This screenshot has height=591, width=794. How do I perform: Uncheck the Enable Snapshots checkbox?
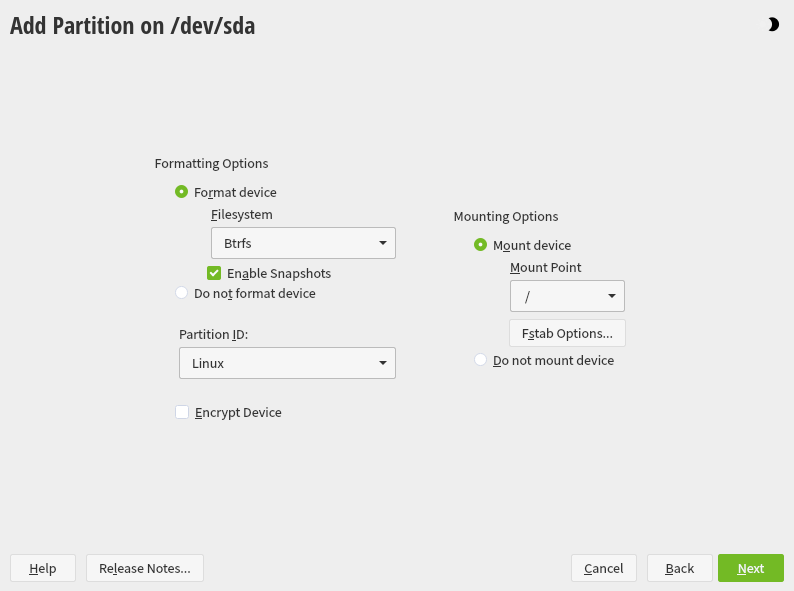tap(214, 273)
